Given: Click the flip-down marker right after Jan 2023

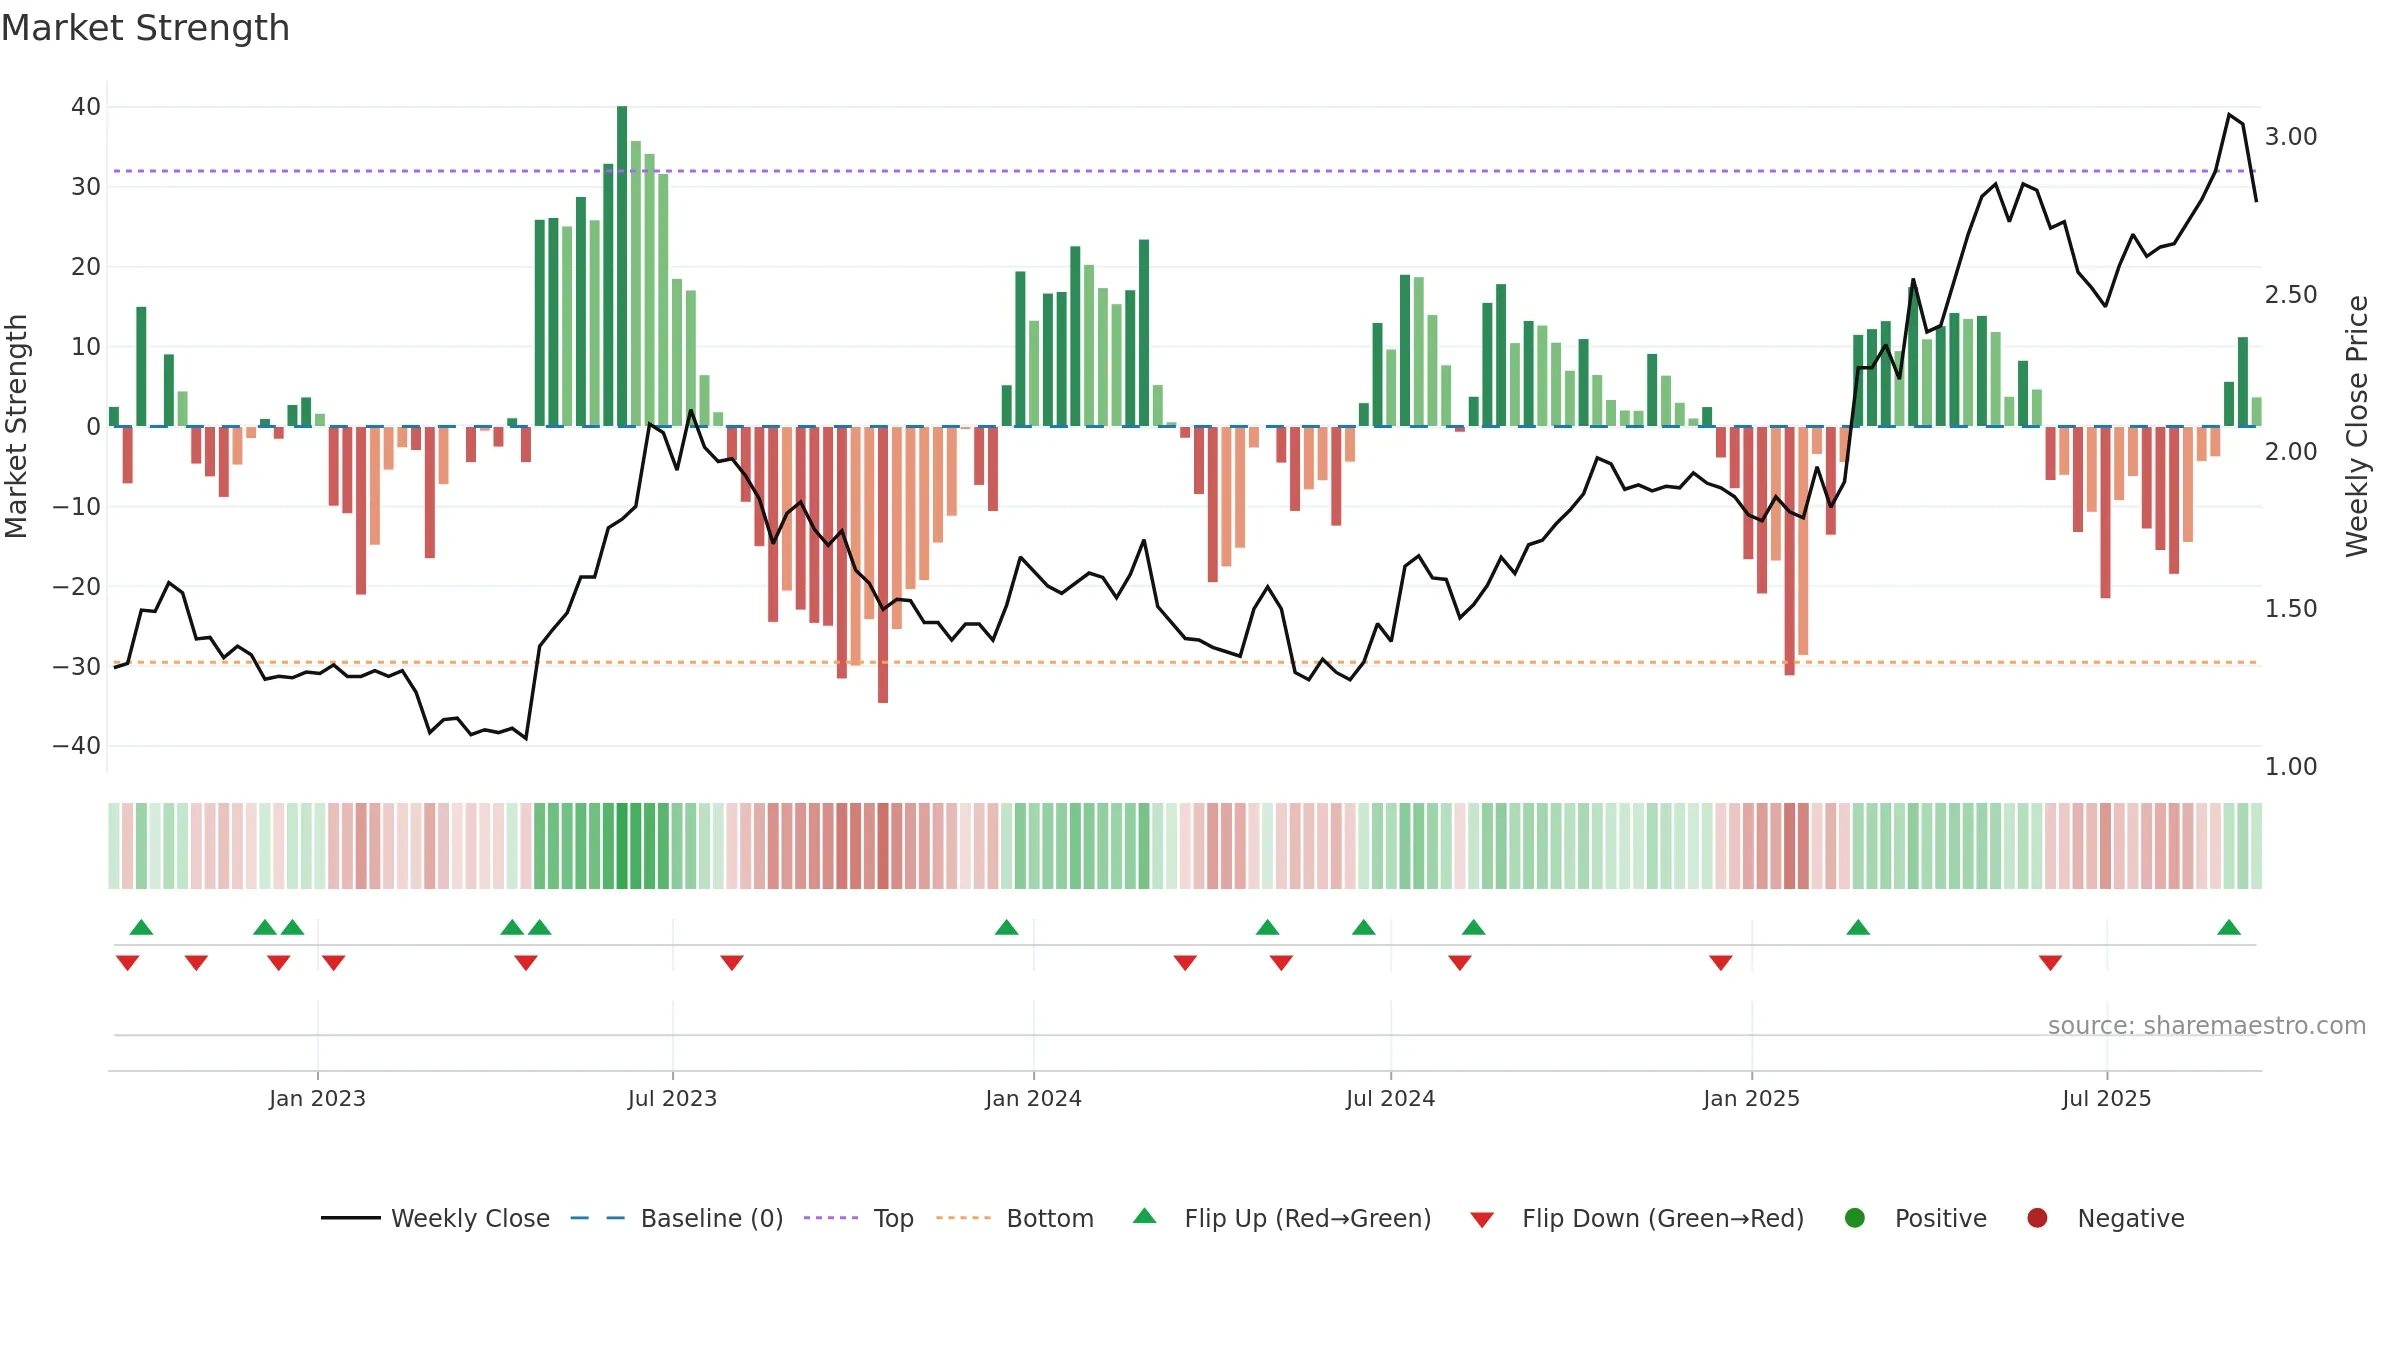Looking at the screenshot, I should pyautogui.click(x=334, y=963).
